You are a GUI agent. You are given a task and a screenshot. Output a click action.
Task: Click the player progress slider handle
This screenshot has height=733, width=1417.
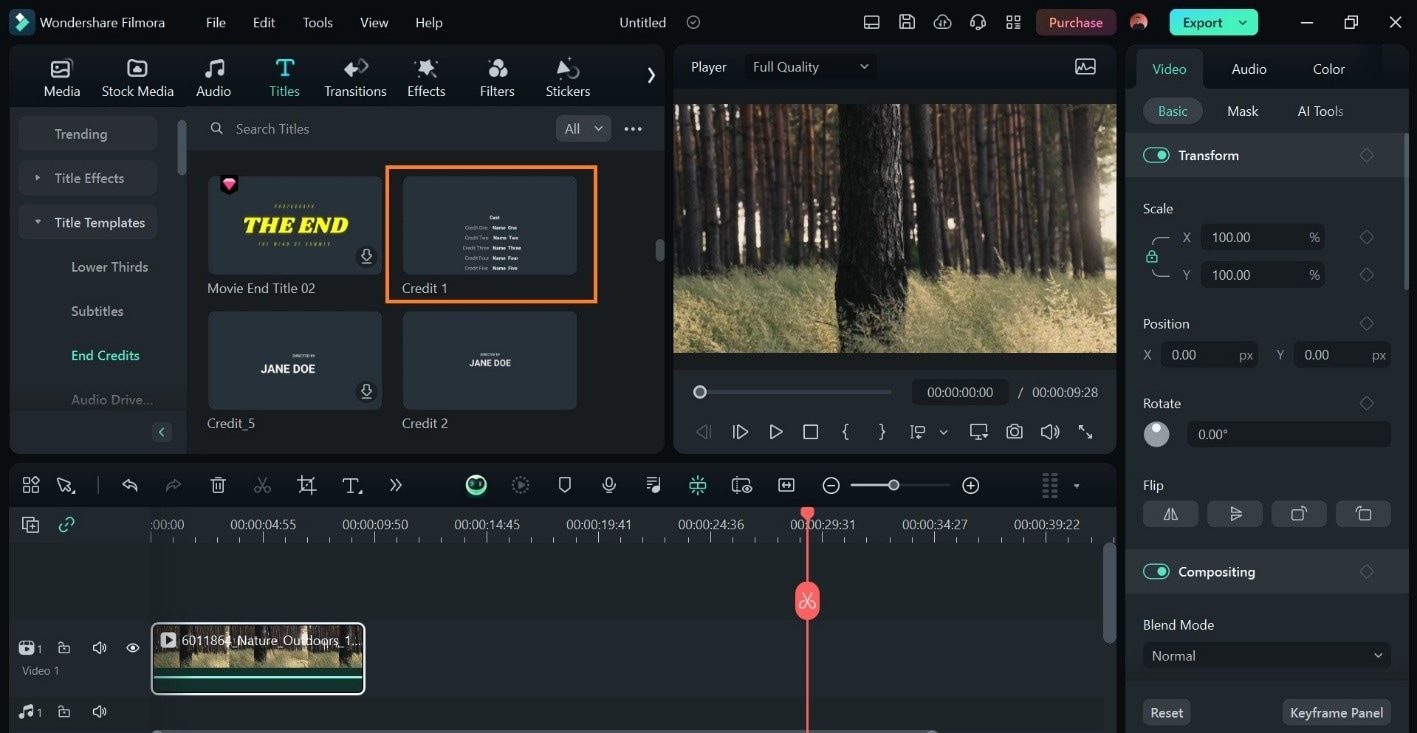(x=700, y=392)
